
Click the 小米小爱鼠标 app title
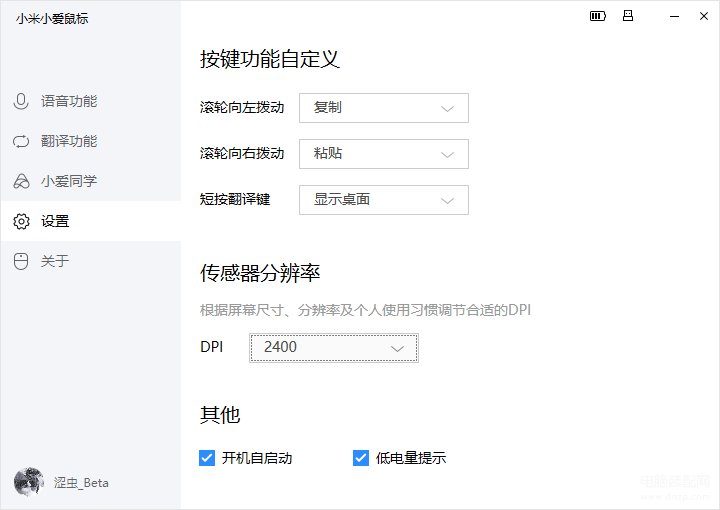point(52,19)
